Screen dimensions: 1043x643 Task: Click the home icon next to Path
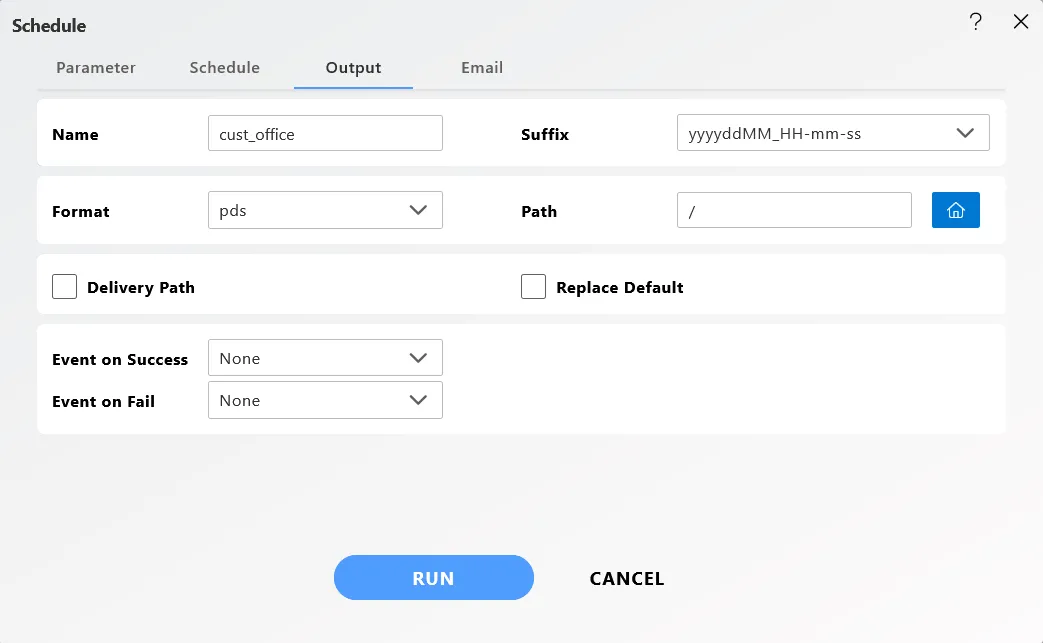coord(955,210)
